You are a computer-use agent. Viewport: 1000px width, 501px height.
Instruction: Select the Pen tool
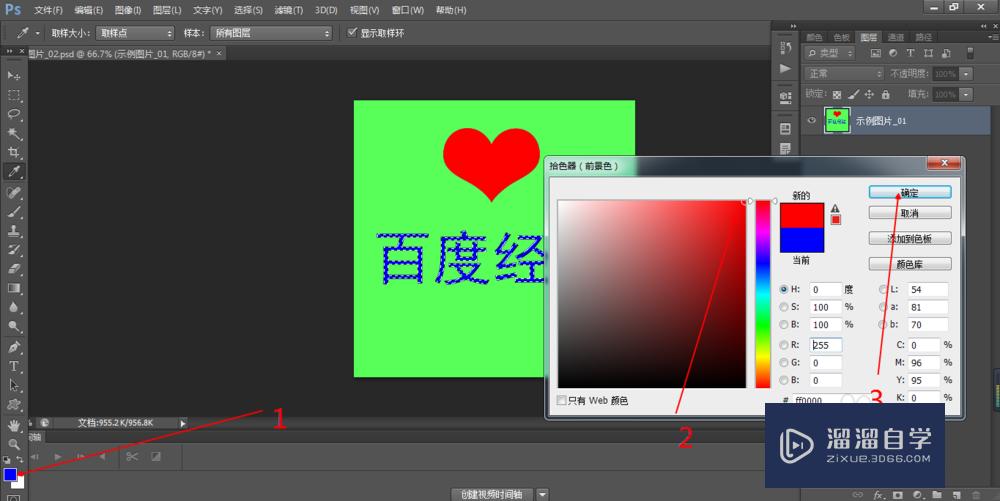[13, 347]
